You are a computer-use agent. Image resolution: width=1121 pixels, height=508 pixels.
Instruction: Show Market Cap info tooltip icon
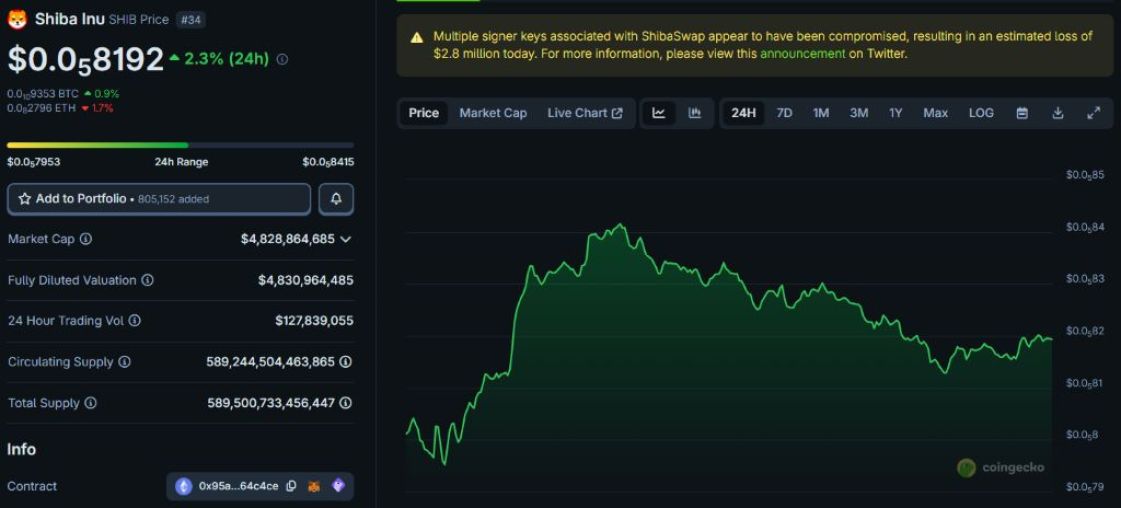click(86, 239)
